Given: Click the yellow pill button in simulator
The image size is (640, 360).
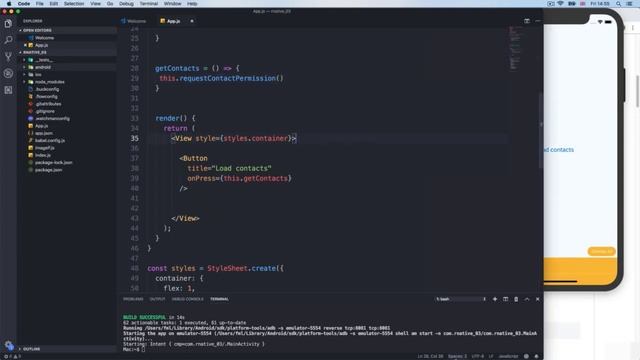Looking at the screenshot, I should pyautogui.click(x=601, y=251).
